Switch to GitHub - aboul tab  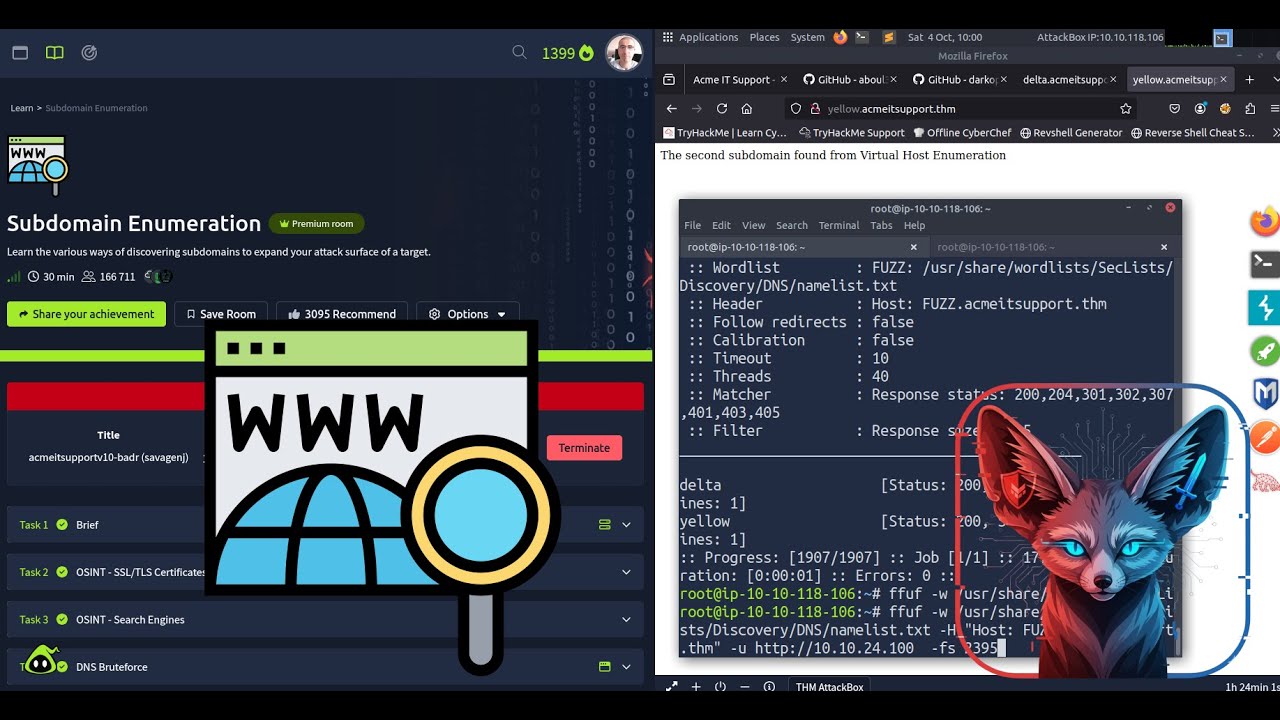(850, 80)
